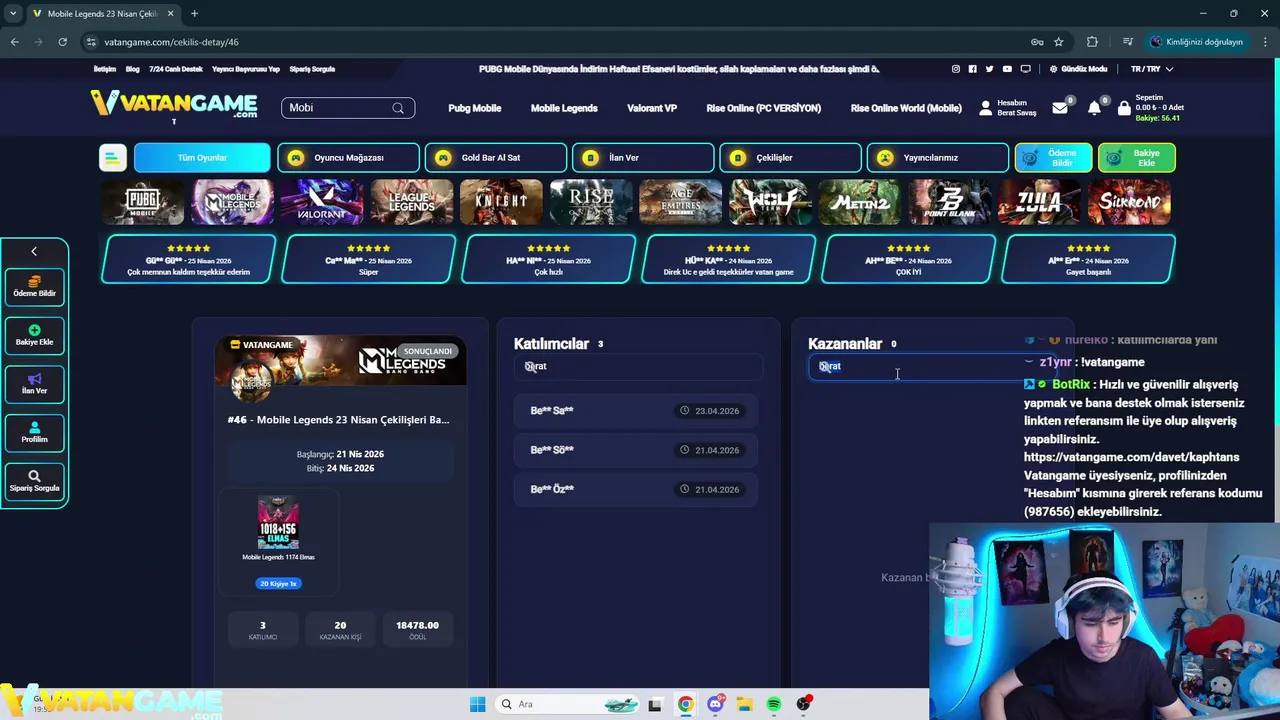1280x720 pixels.
Task: Select the Tüm Oyunlar tab
Action: click(x=202, y=158)
